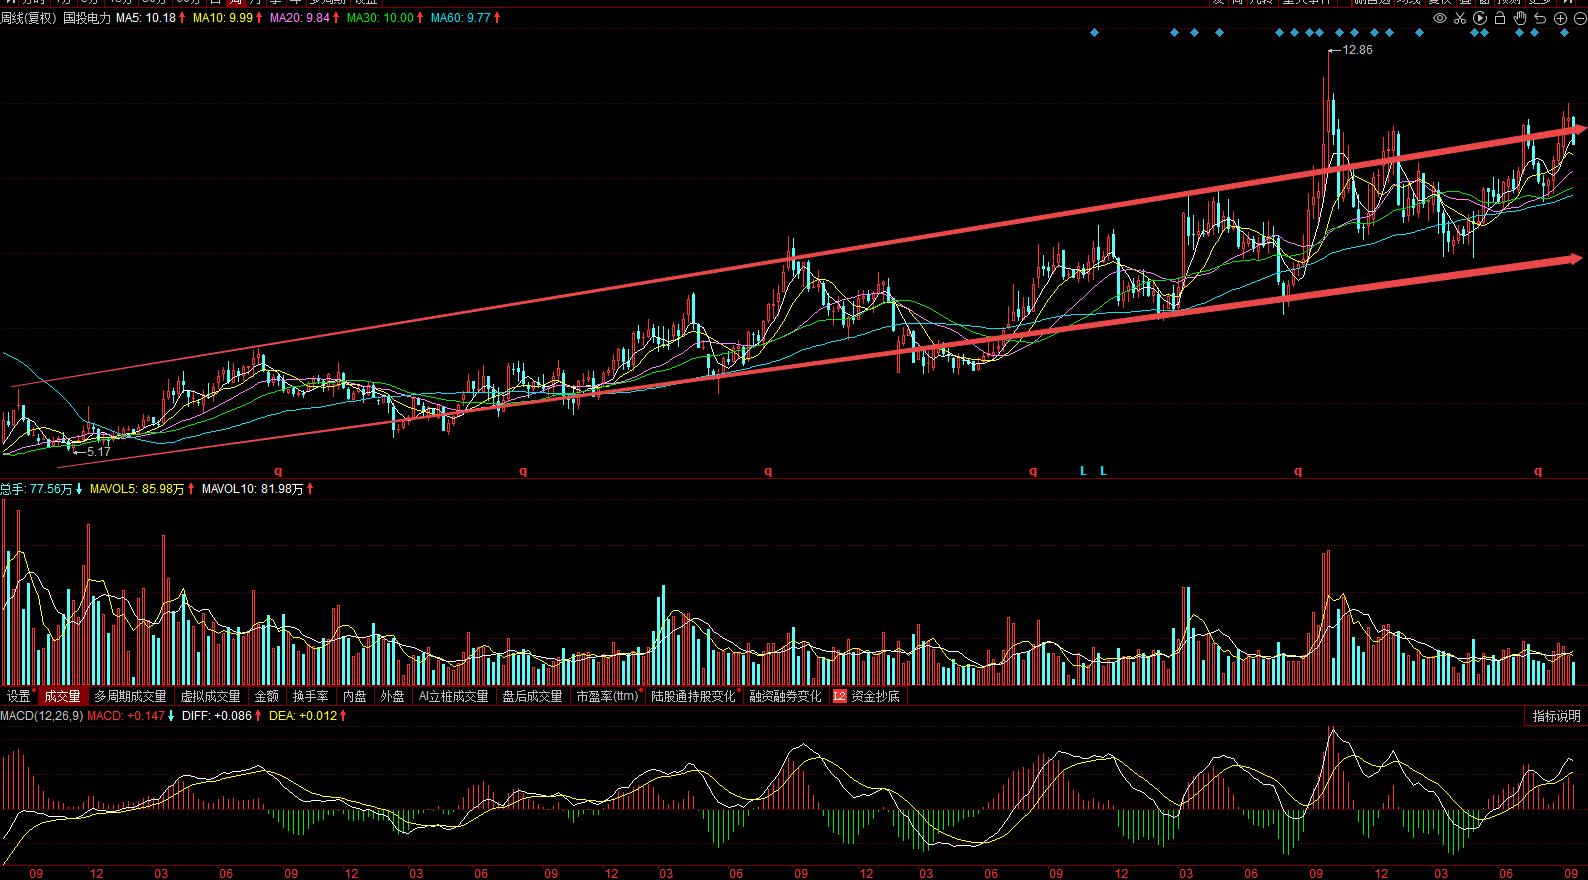Click the rightmost red q marker
Viewport: 1588px width, 880px height.
pyautogui.click(x=1538, y=470)
